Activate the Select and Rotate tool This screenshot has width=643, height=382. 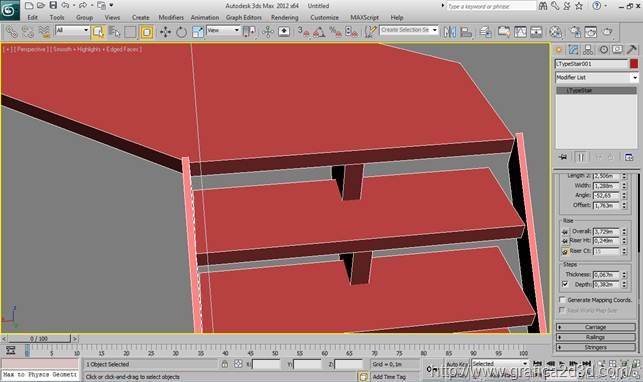(181, 32)
